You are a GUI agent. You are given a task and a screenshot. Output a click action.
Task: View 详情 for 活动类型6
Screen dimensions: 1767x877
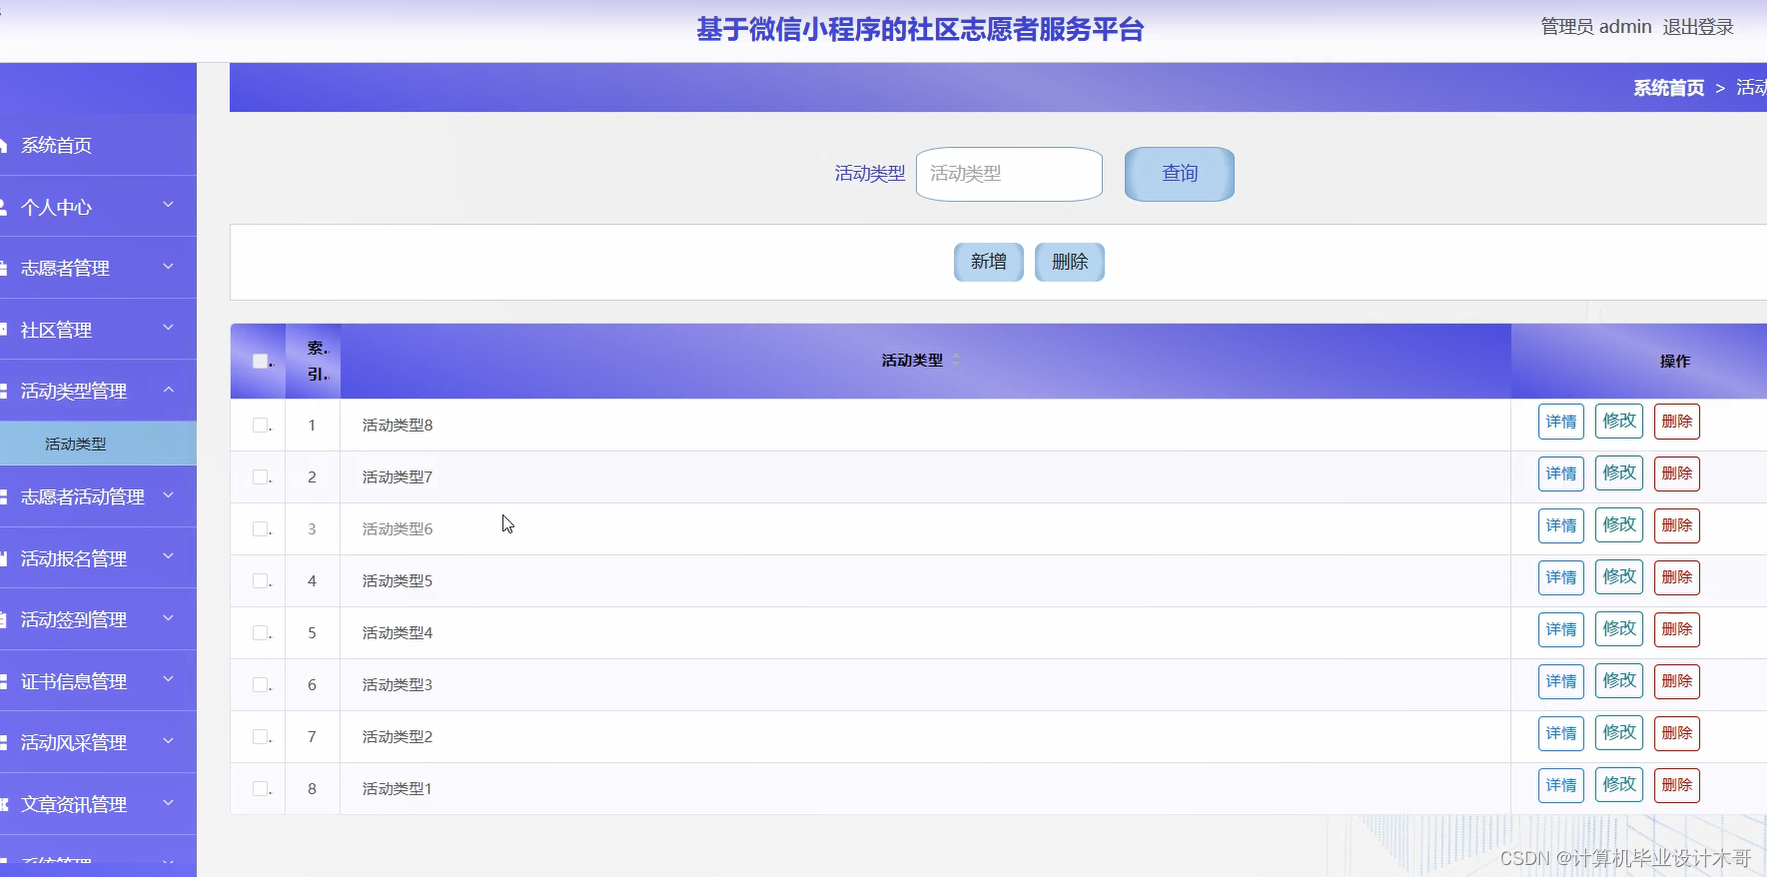[x=1561, y=526]
